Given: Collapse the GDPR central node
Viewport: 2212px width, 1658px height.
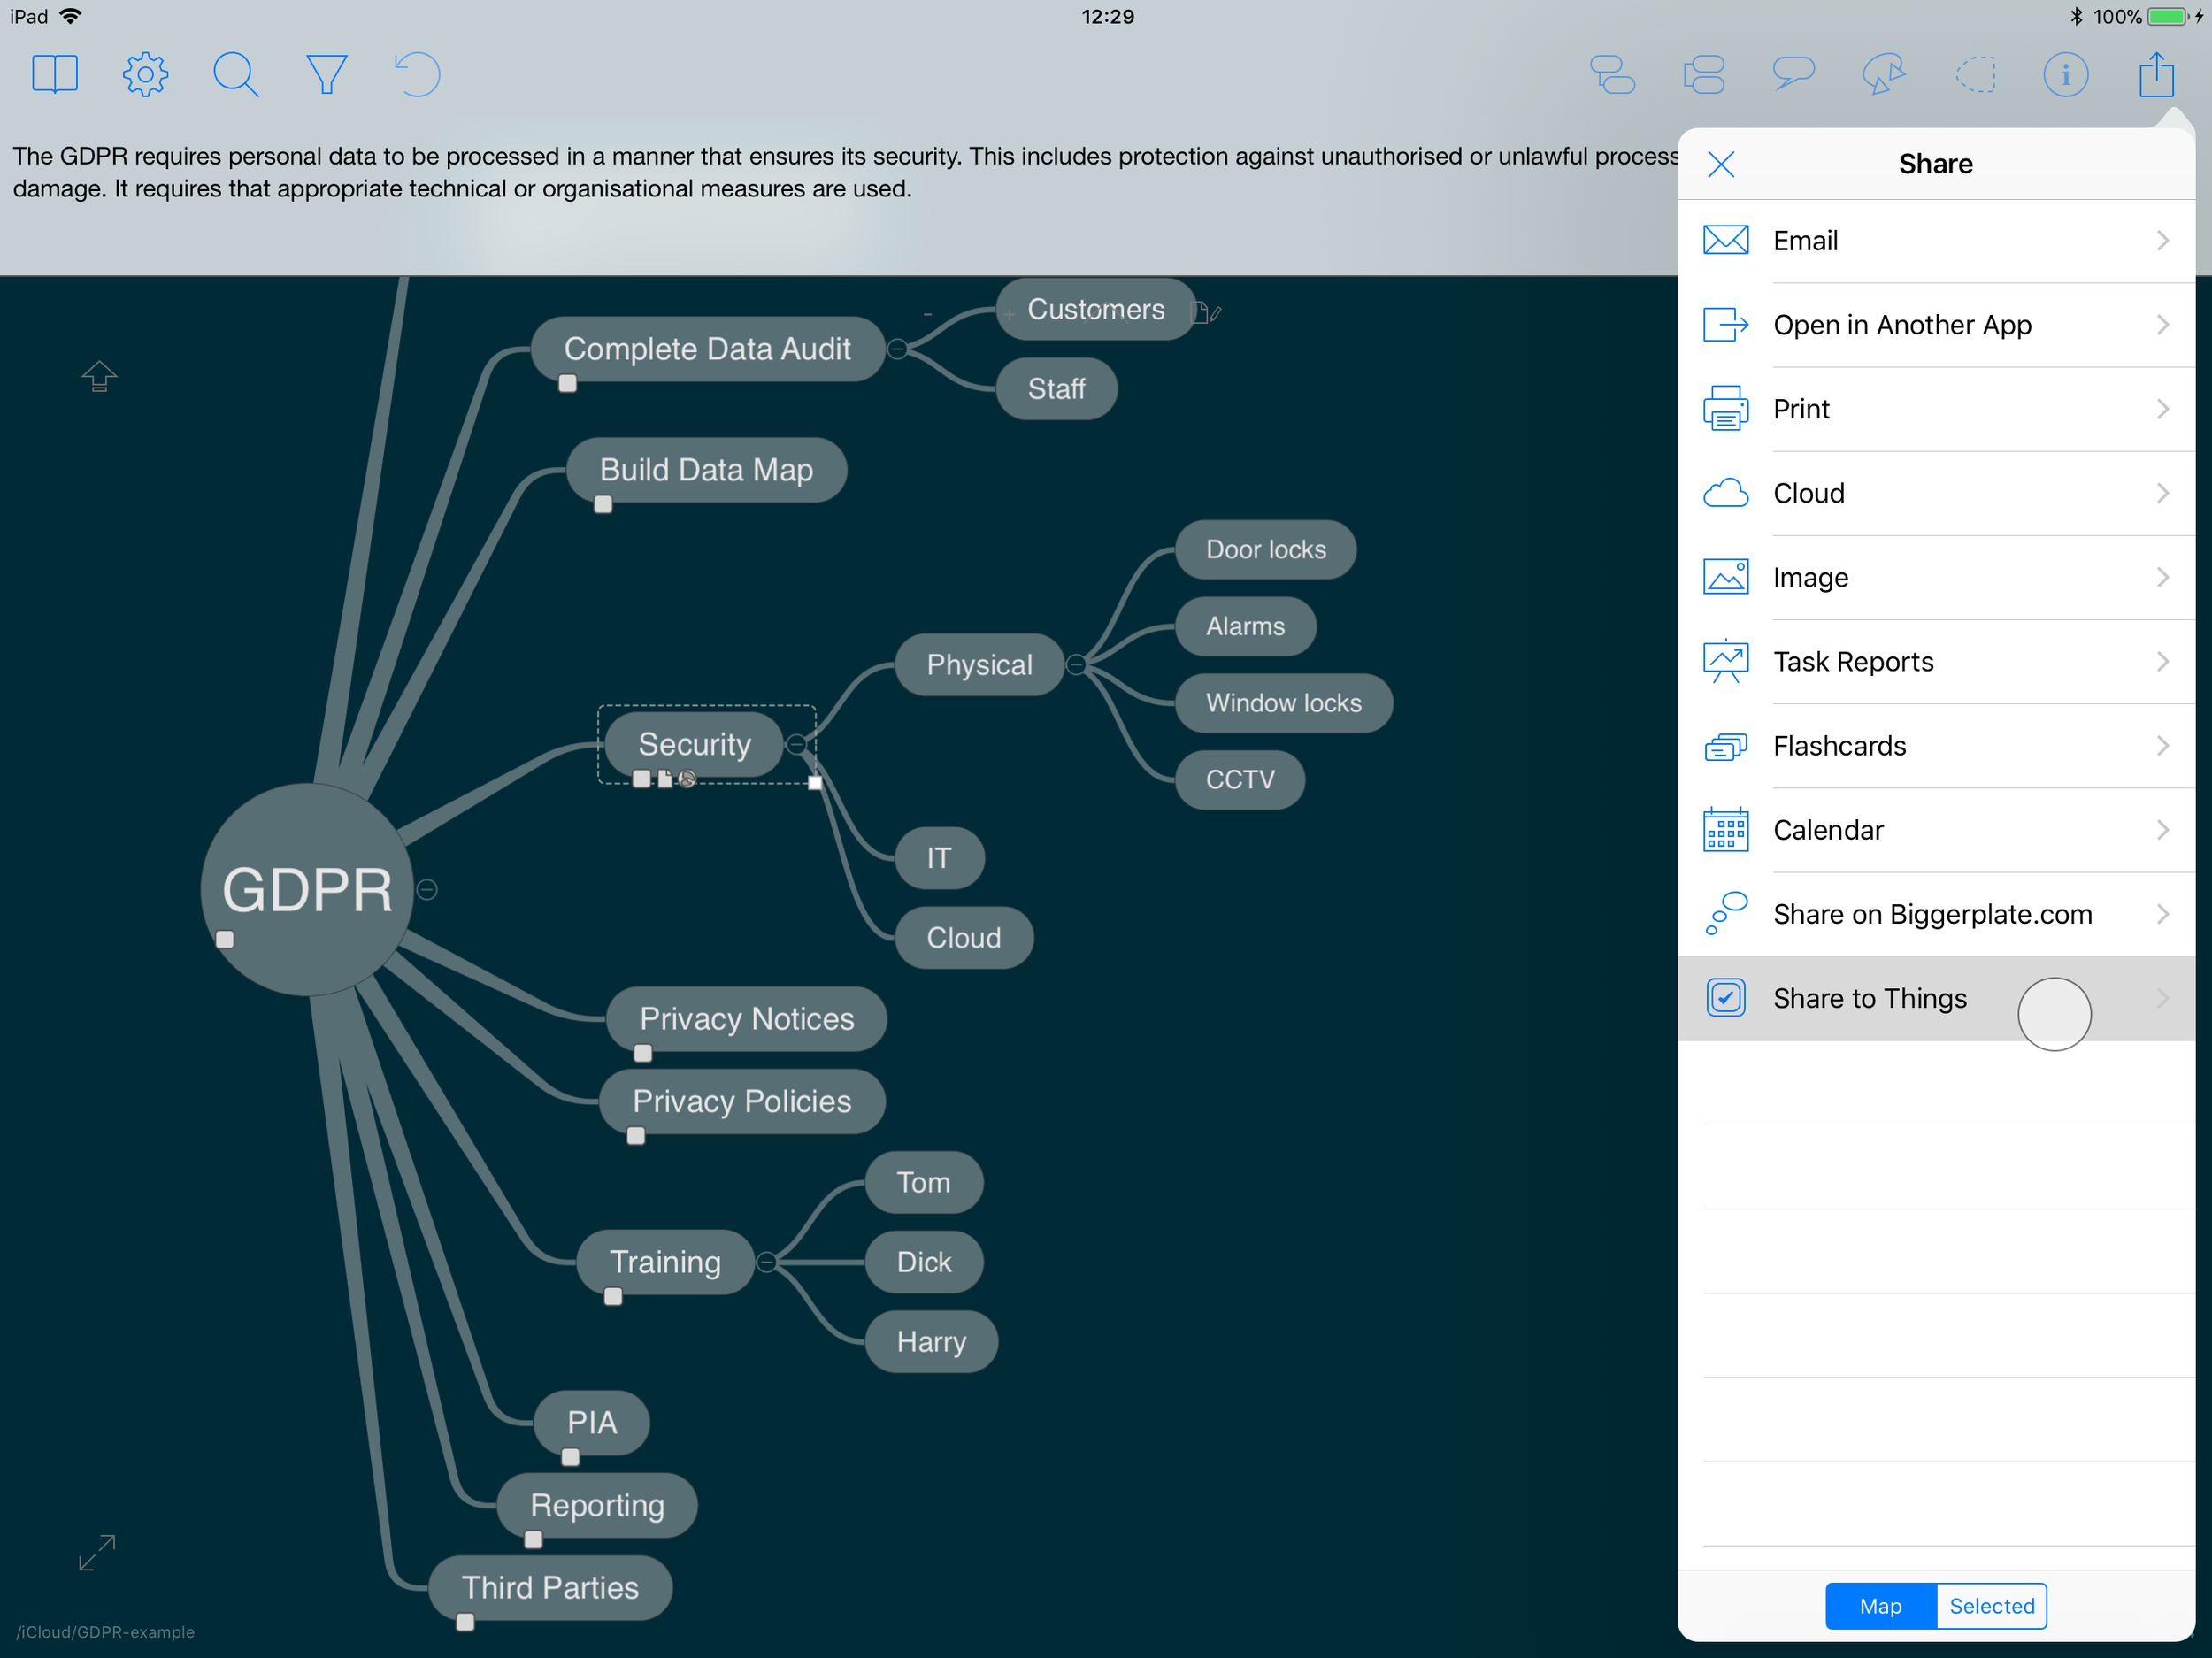Looking at the screenshot, I should click(x=427, y=889).
